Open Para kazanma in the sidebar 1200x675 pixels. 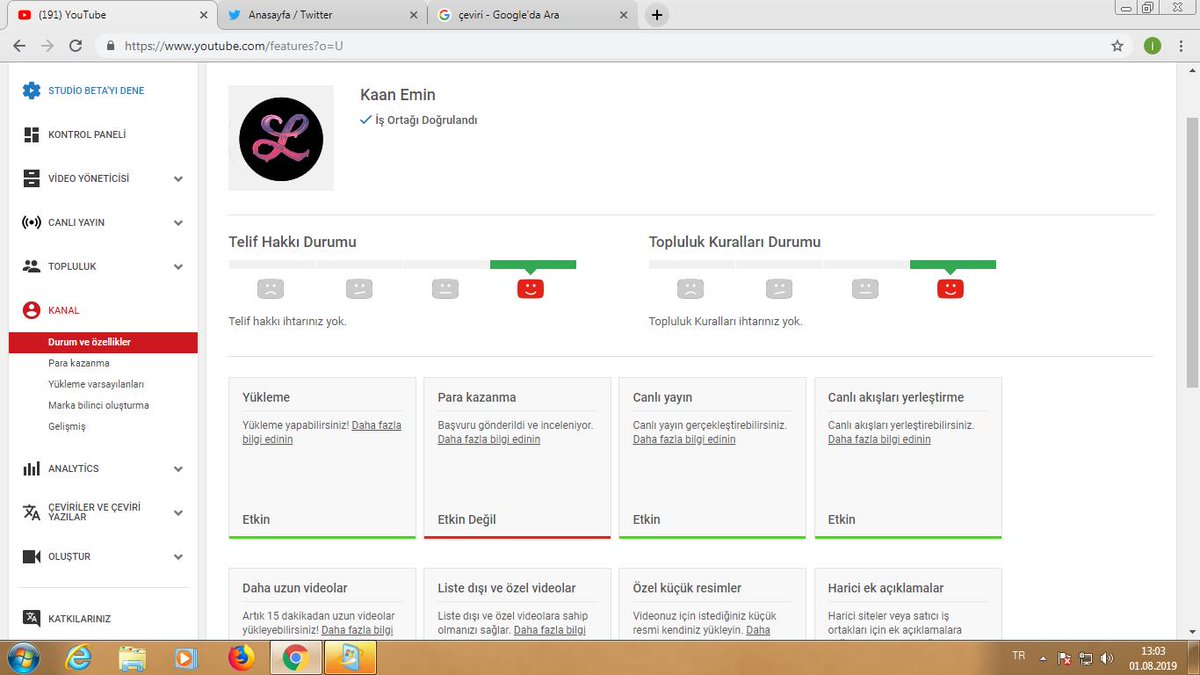pyautogui.click(x=79, y=363)
